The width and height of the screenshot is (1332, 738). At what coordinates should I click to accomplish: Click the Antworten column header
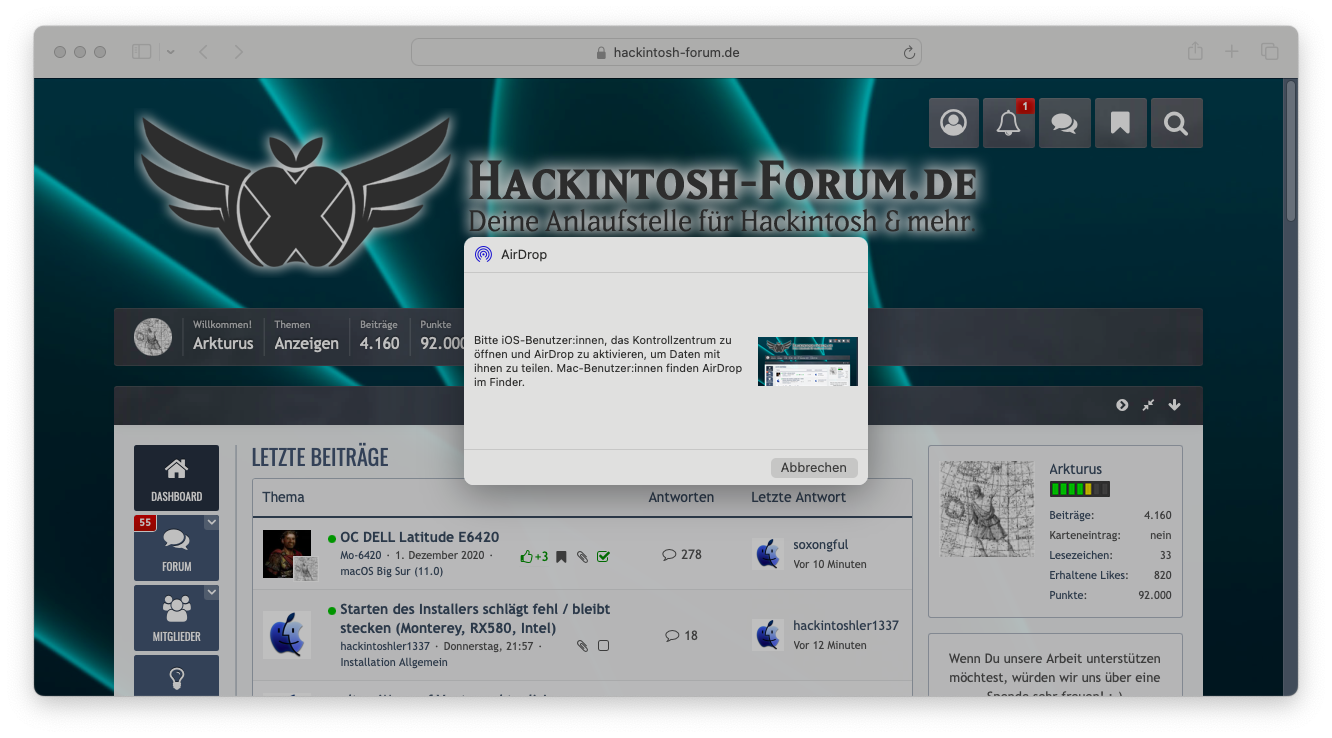(x=681, y=497)
